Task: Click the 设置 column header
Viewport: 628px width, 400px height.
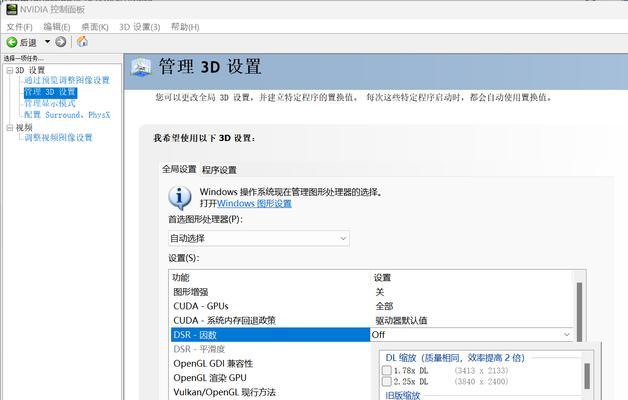Action: coord(382,277)
